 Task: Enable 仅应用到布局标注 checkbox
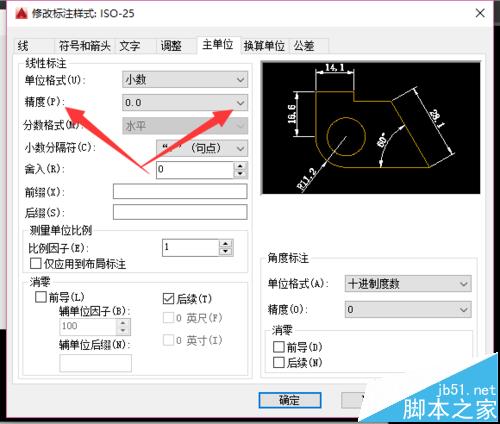(x=35, y=263)
